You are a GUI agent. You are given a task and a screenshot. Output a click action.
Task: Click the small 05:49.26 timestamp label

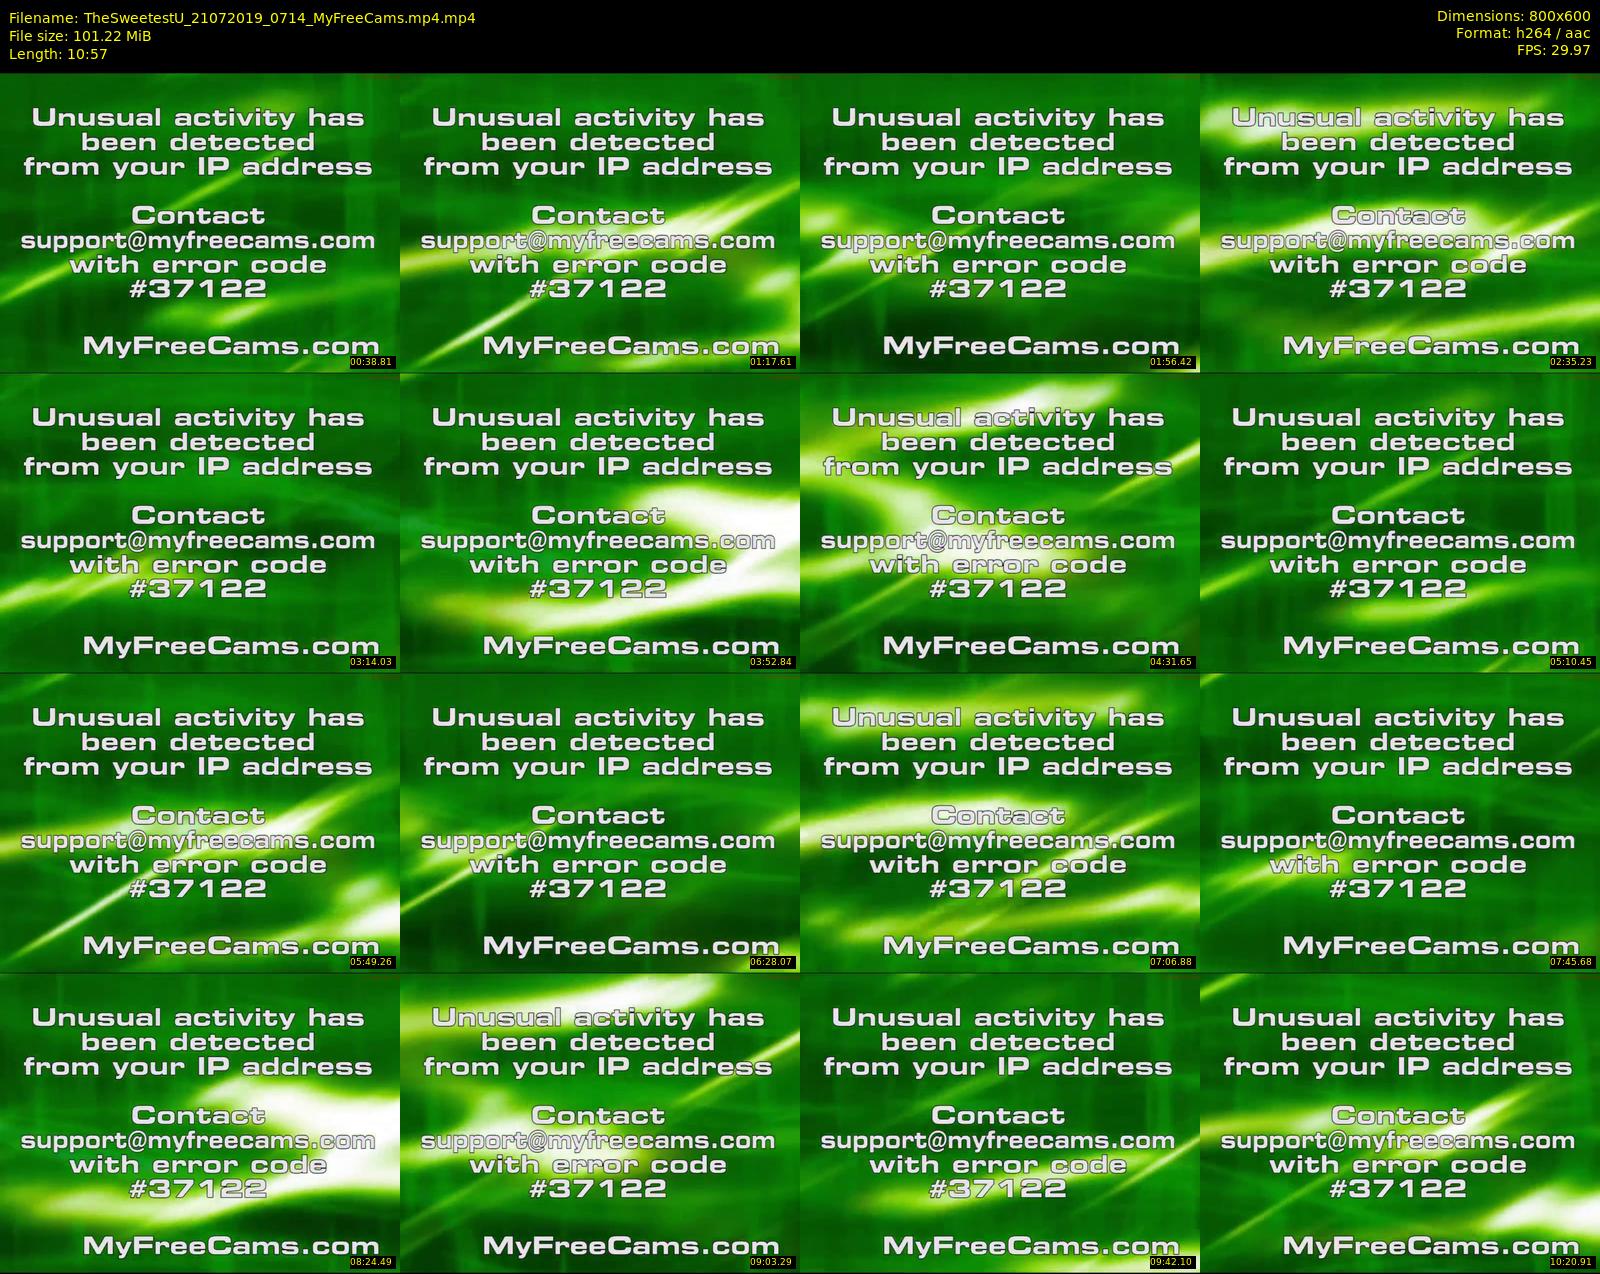pyautogui.click(x=372, y=962)
